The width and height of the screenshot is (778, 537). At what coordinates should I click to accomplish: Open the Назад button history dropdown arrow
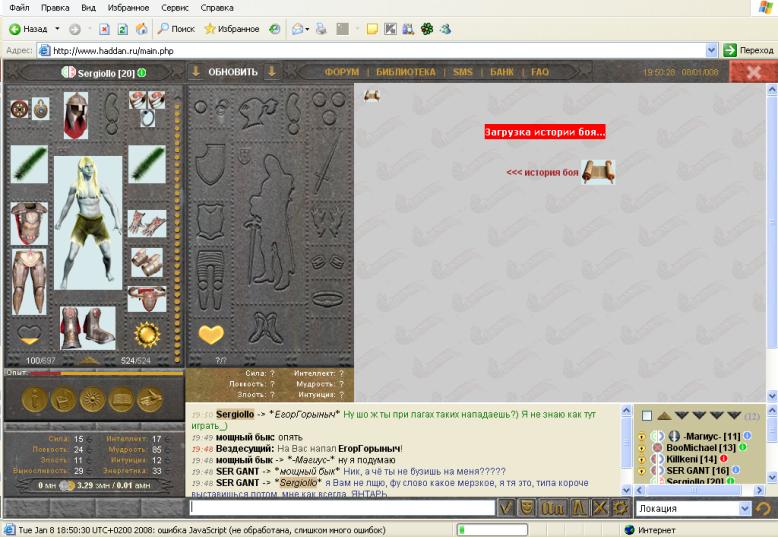pos(57,29)
